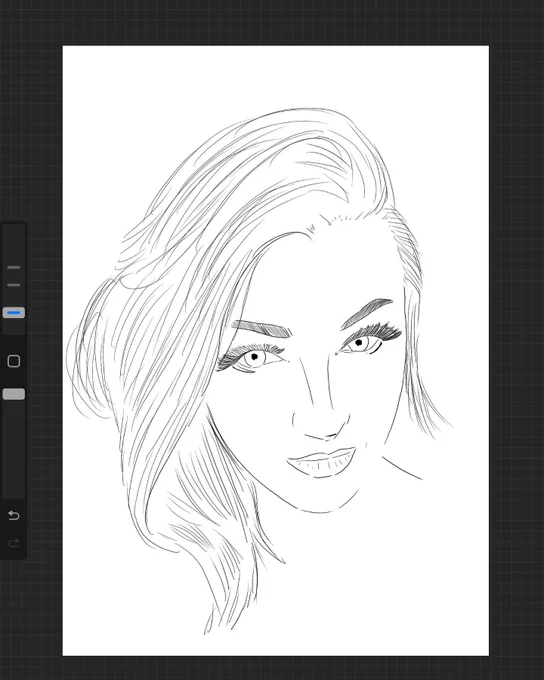The width and height of the screenshot is (544, 680).
Task: Tap the portrait sketch canvas
Action: point(275,350)
